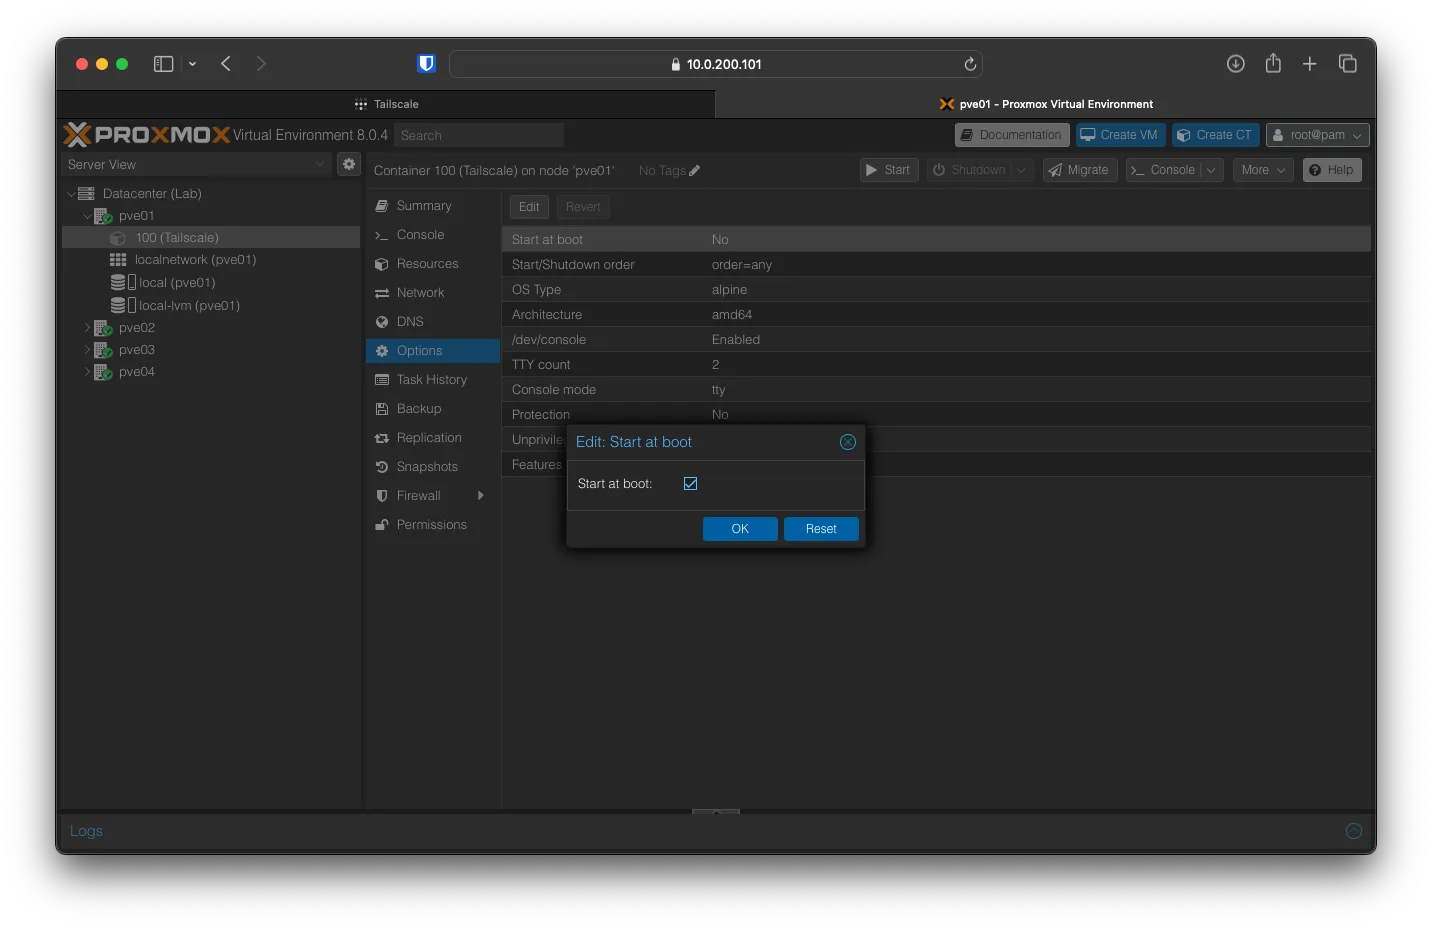The width and height of the screenshot is (1432, 928).
Task: Select the Datacenter (Lab) node
Action: point(152,193)
